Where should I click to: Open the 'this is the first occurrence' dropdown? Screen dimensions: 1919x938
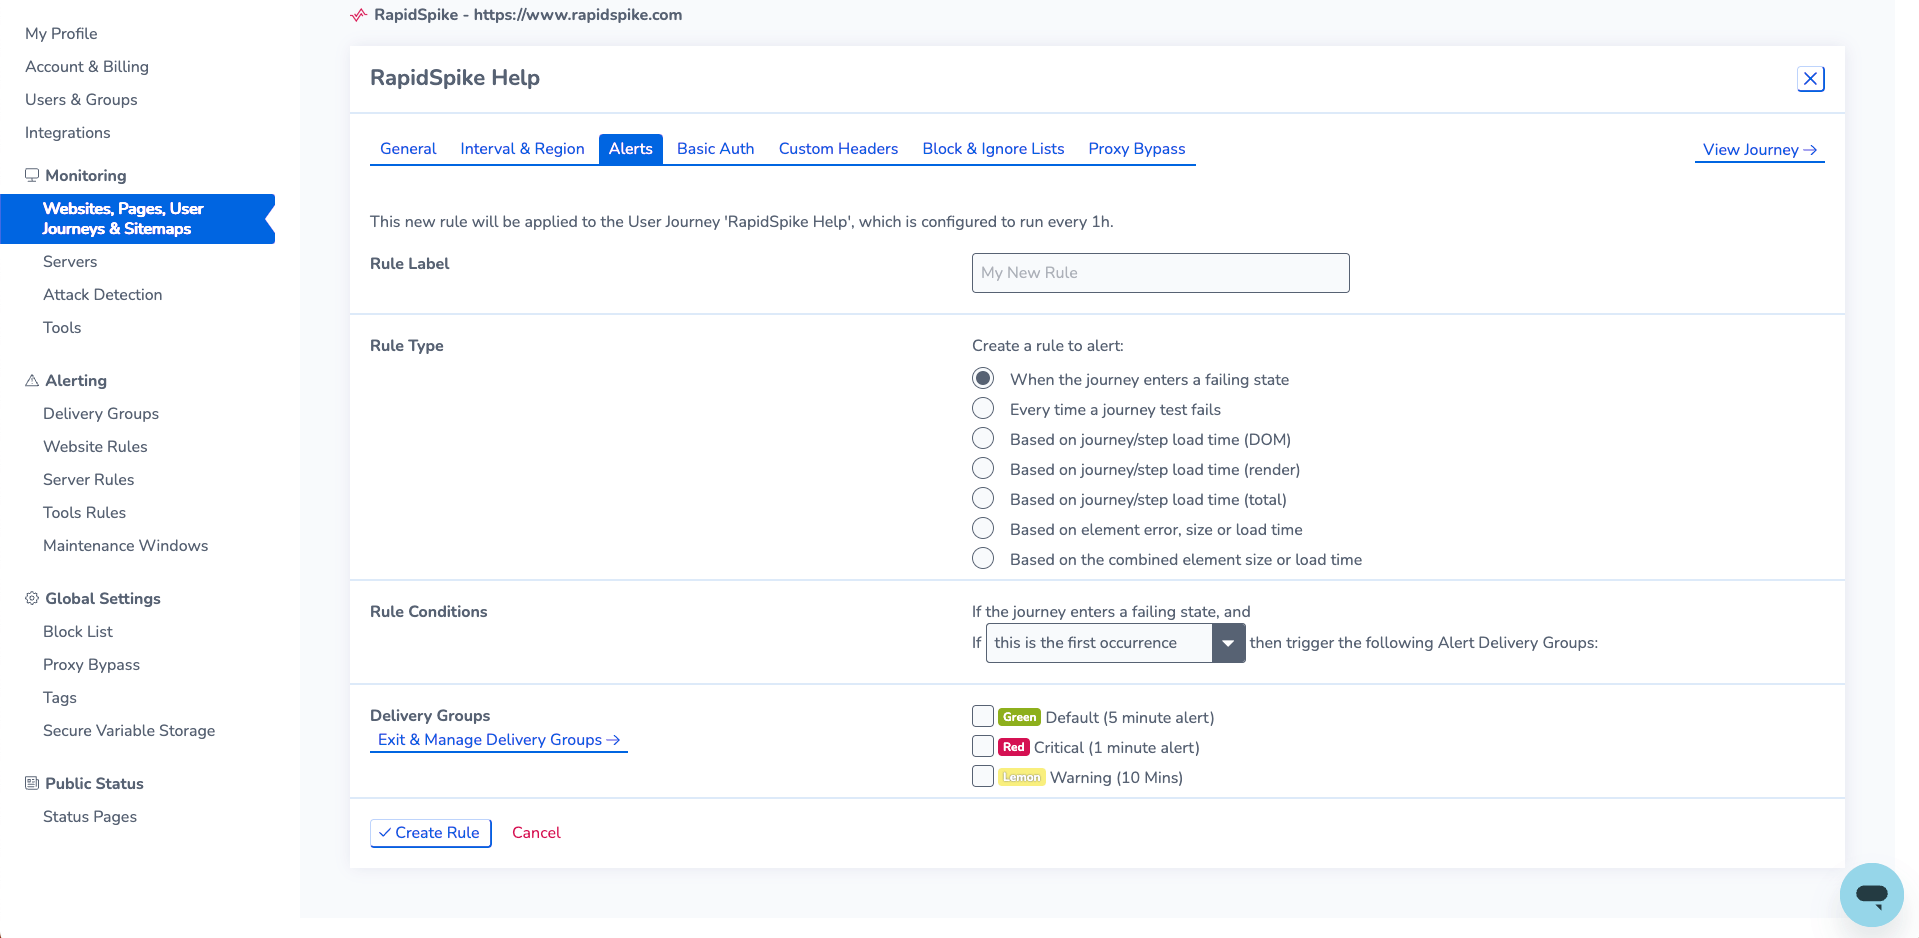(1115, 643)
